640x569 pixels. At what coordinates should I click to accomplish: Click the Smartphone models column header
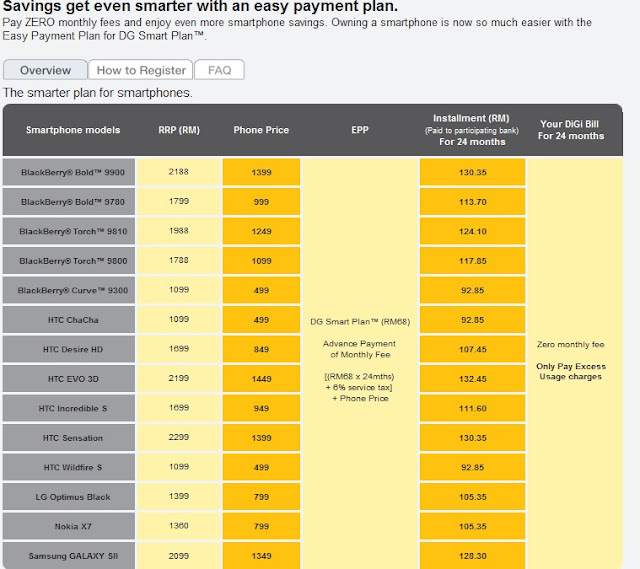tap(72, 130)
